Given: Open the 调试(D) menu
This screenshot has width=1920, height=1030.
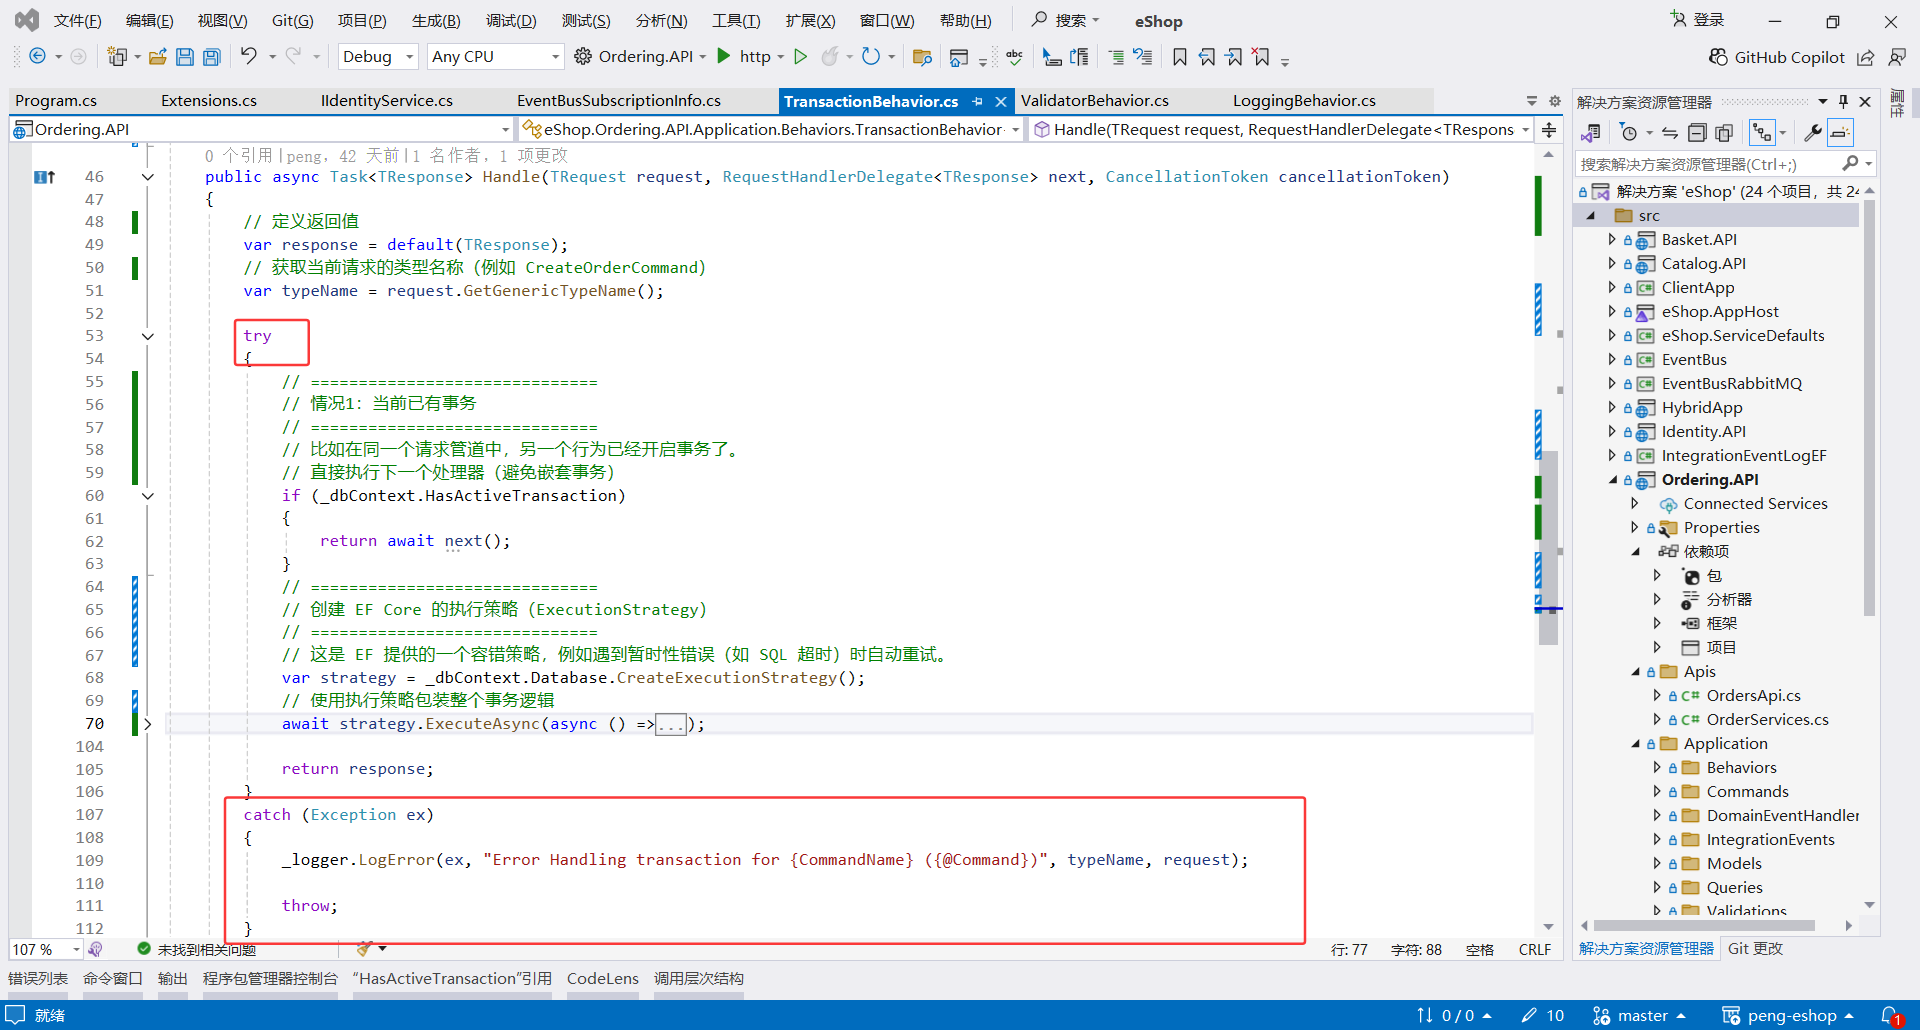Looking at the screenshot, I should tap(511, 21).
